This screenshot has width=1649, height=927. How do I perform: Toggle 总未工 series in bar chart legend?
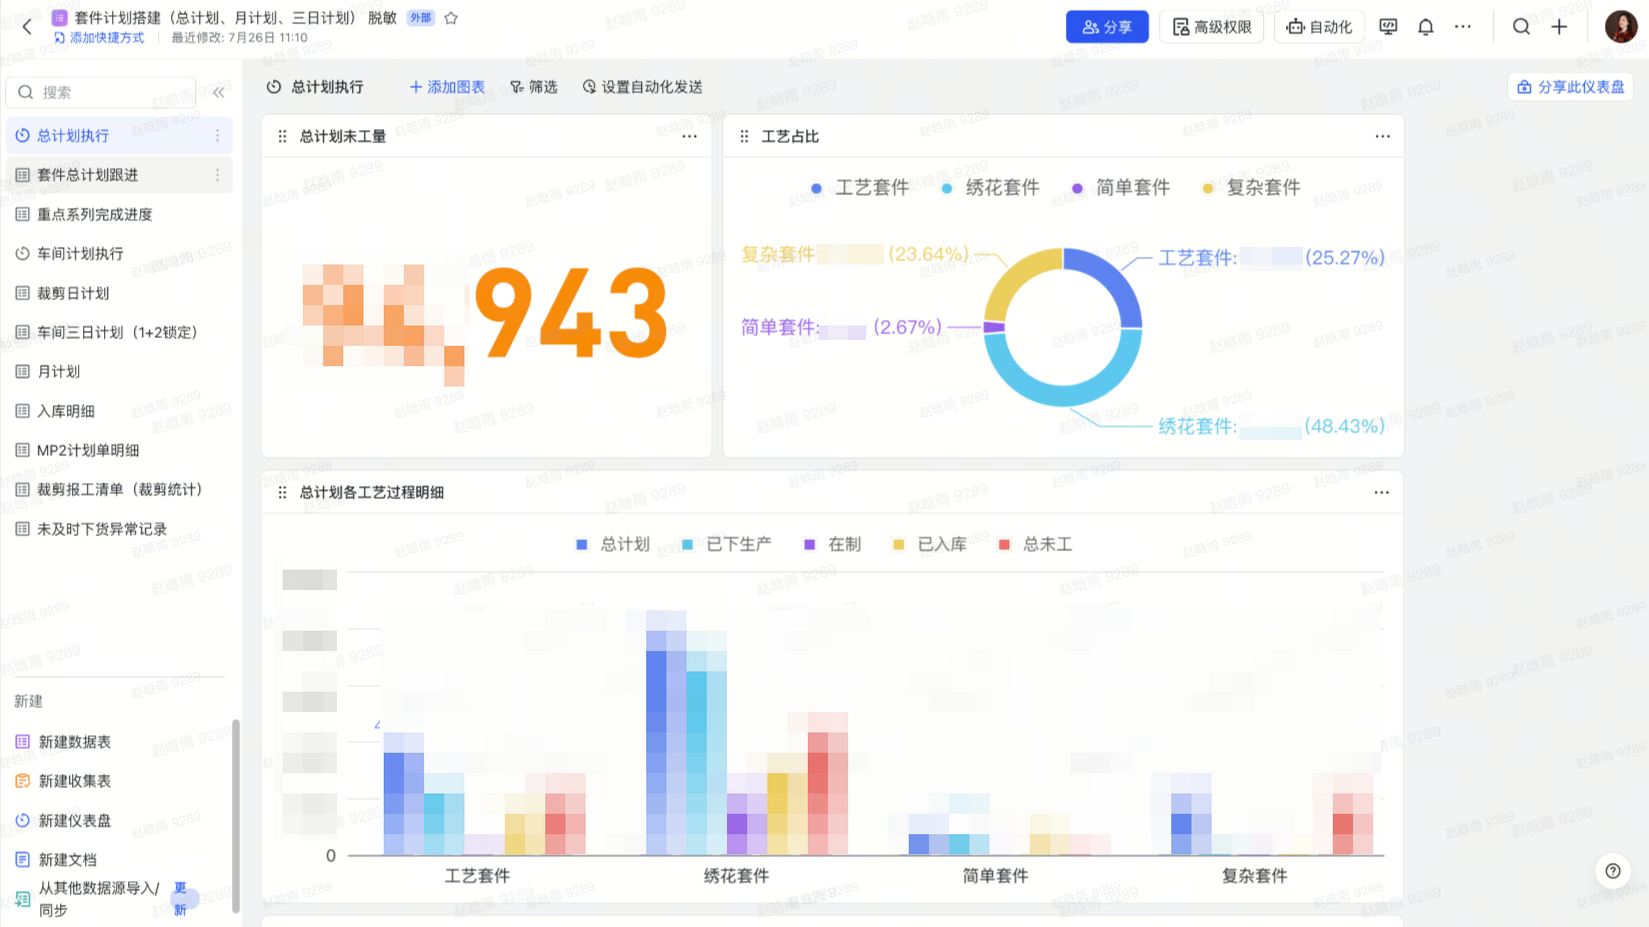click(x=1036, y=544)
